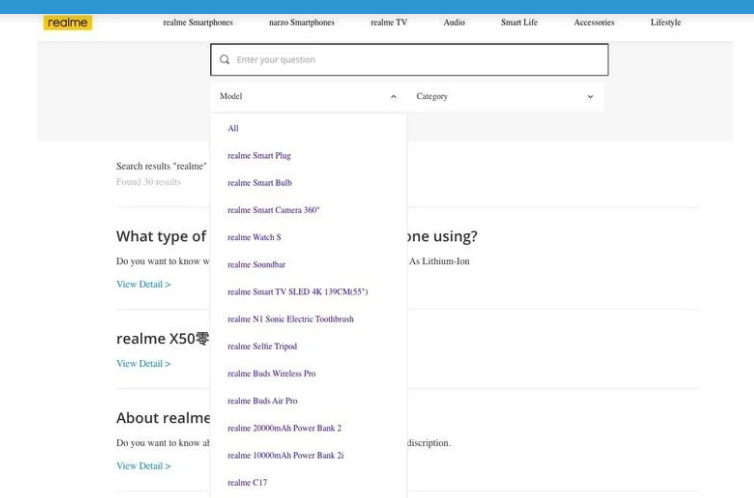Select realme Soundbar model
Screen dimensions: 754x498
click(256, 264)
